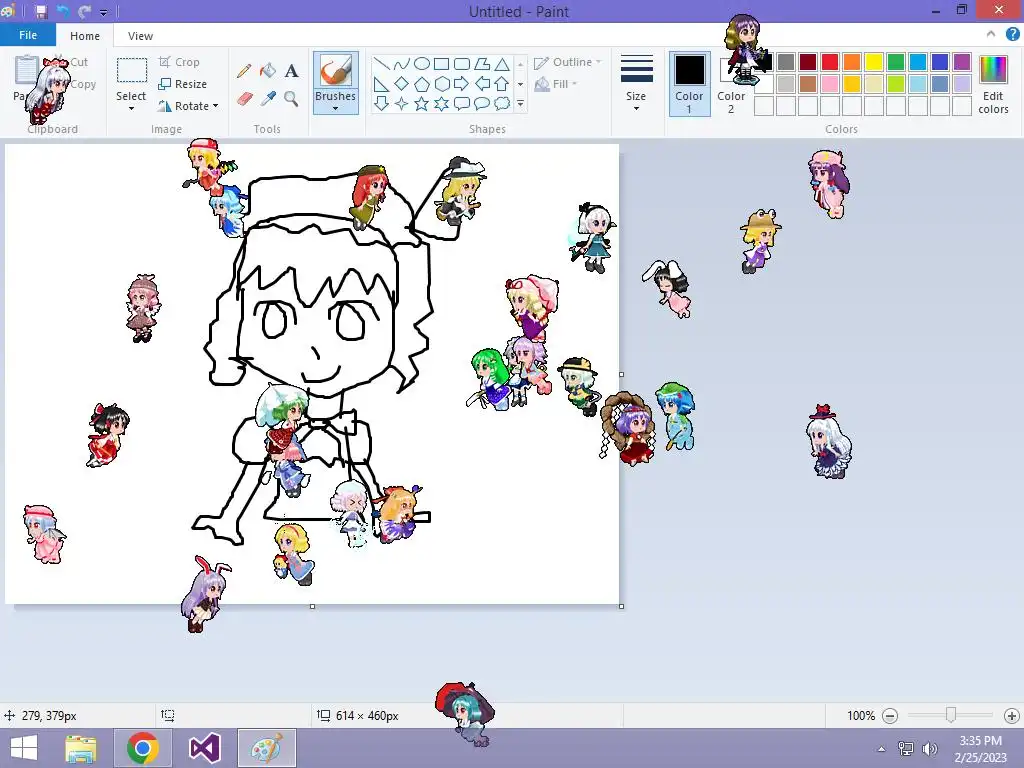Viewport: 1024px width, 768px height.
Task: Pick the orange color swatch
Action: [852, 62]
